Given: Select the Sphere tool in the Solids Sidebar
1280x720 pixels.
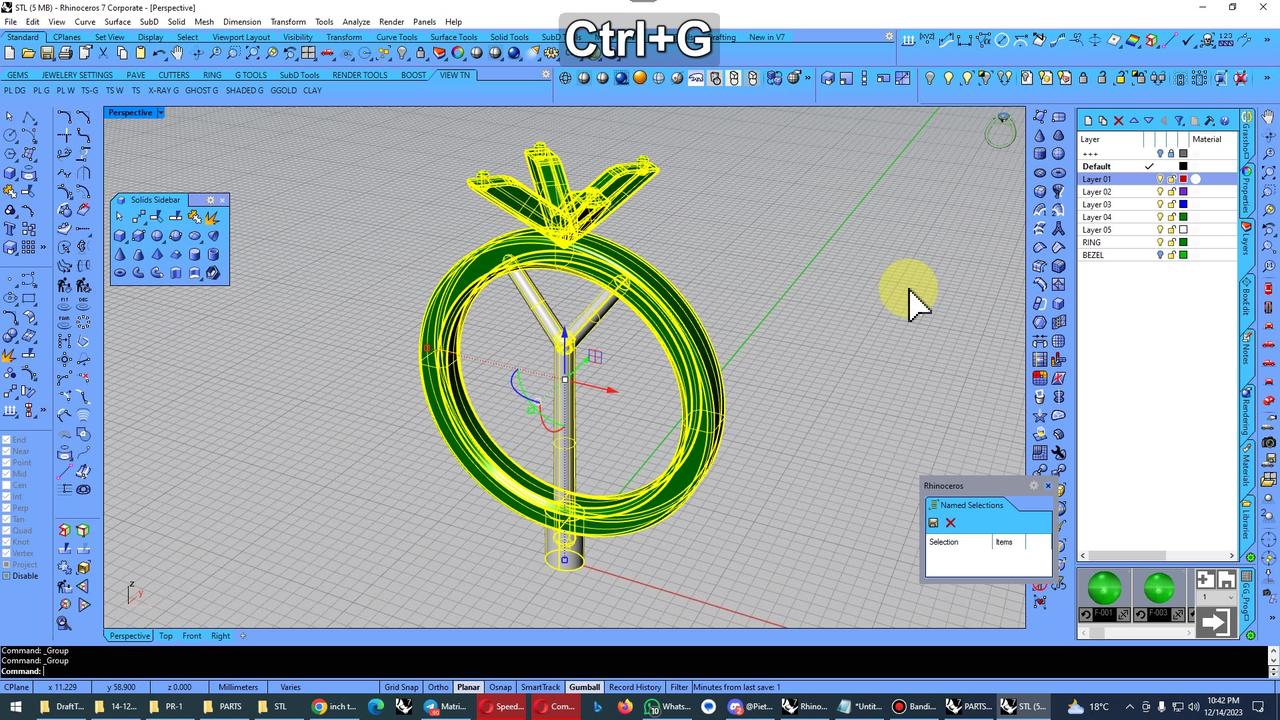Looking at the screenshot, I should 156,235.
